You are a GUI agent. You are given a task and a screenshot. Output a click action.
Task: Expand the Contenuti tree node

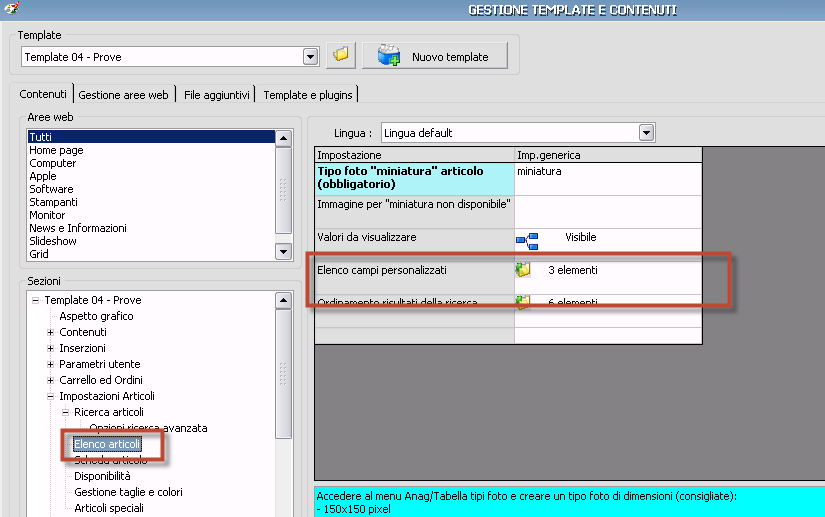(51, 332)
